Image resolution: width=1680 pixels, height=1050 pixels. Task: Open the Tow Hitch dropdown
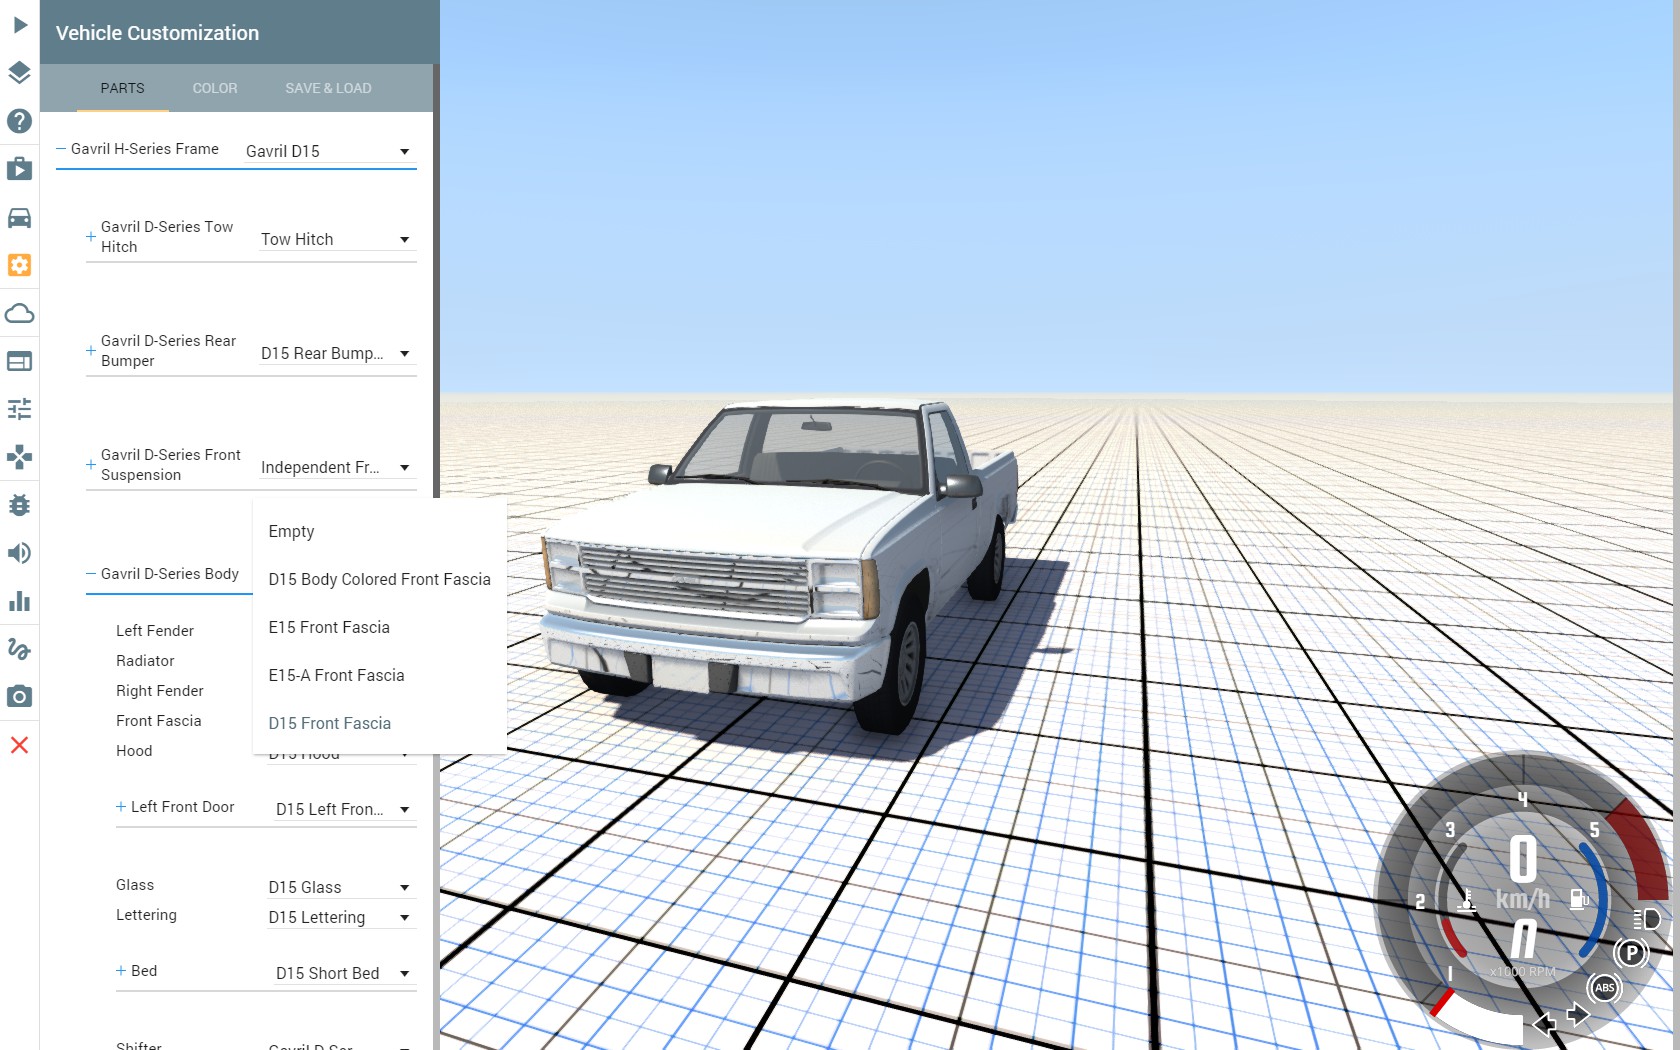point(336,239)
